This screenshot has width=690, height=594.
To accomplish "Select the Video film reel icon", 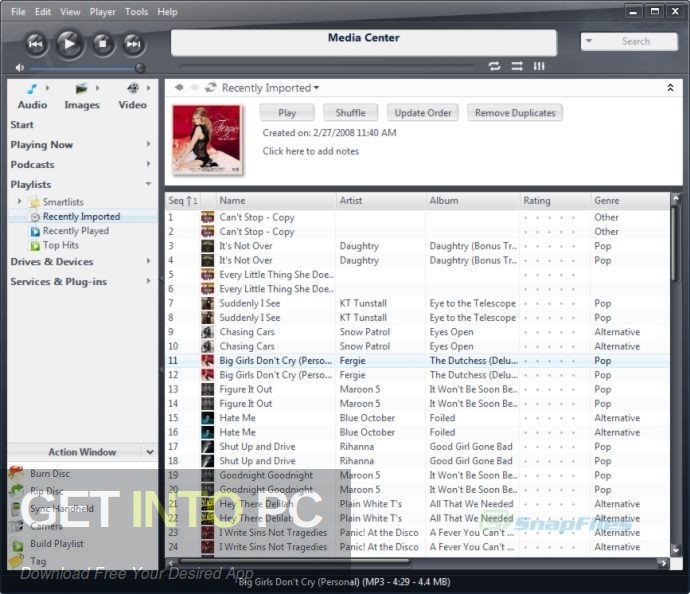I will click(132, 88).
